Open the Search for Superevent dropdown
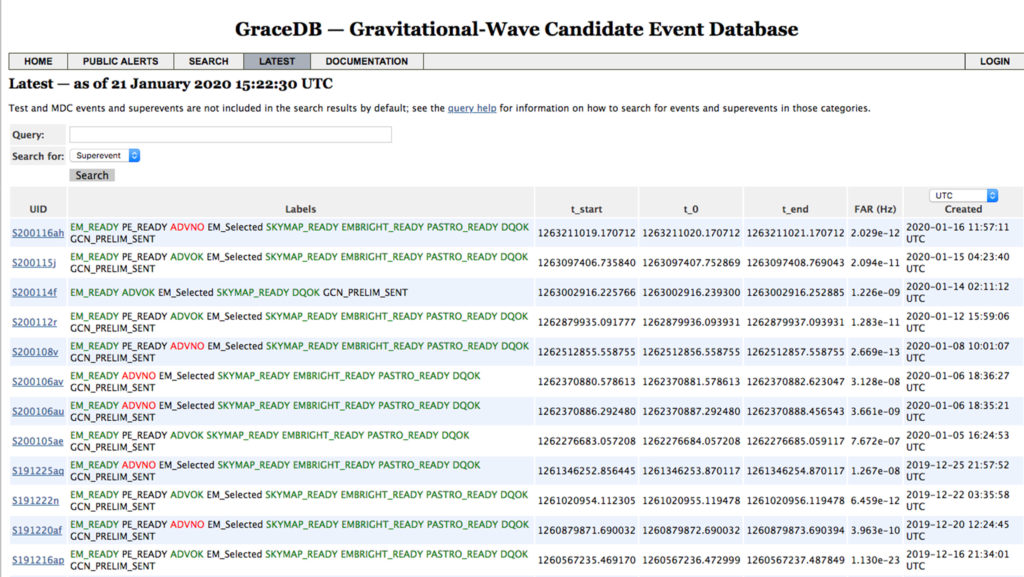This screenshot has width=1024, height=577. pyautogui.click(x=105, y=155)
